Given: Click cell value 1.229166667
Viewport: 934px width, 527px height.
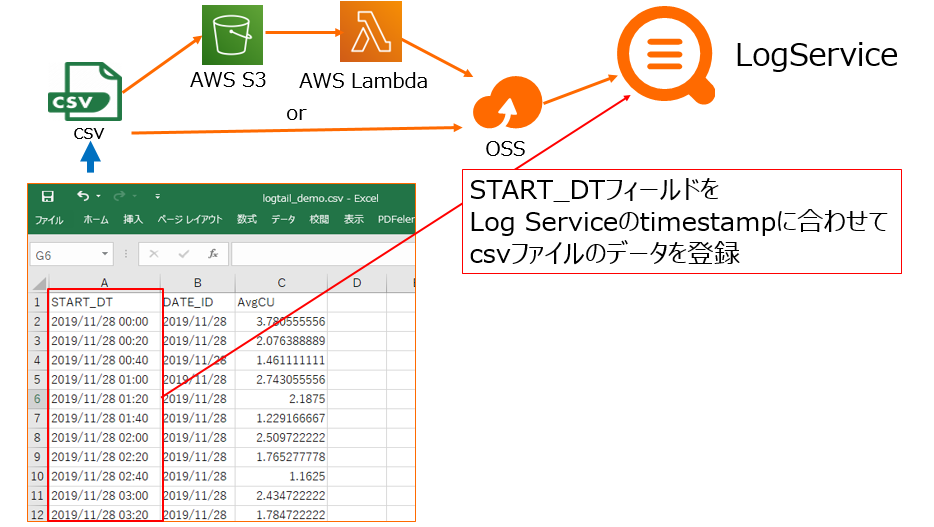Looking at the screenshot, I should (281, 419).
